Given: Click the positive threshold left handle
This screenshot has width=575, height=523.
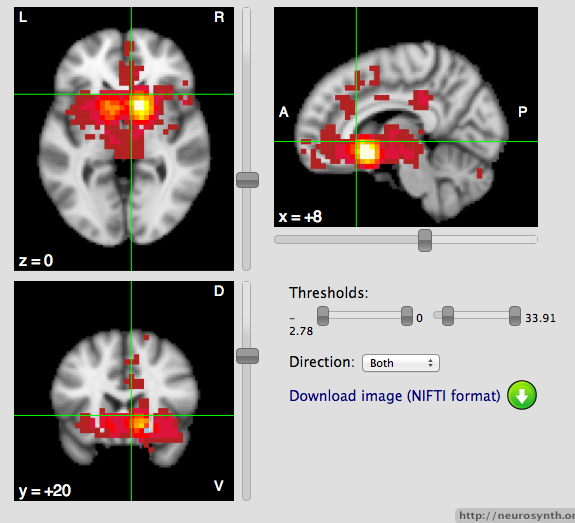Looking at the screenshot, I should pyautogui.click(x=448, y=316).
